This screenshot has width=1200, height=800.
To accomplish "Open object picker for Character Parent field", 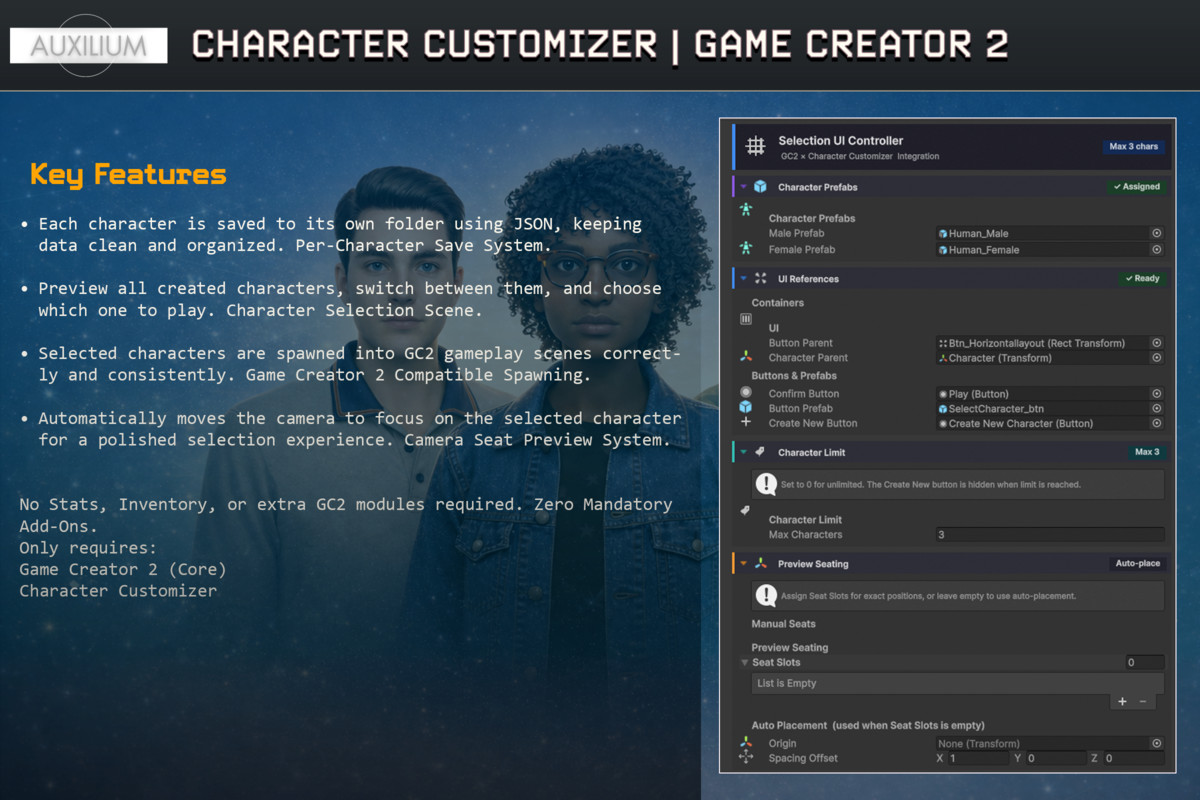I will pyautogui.click(x=1157, y=358).
